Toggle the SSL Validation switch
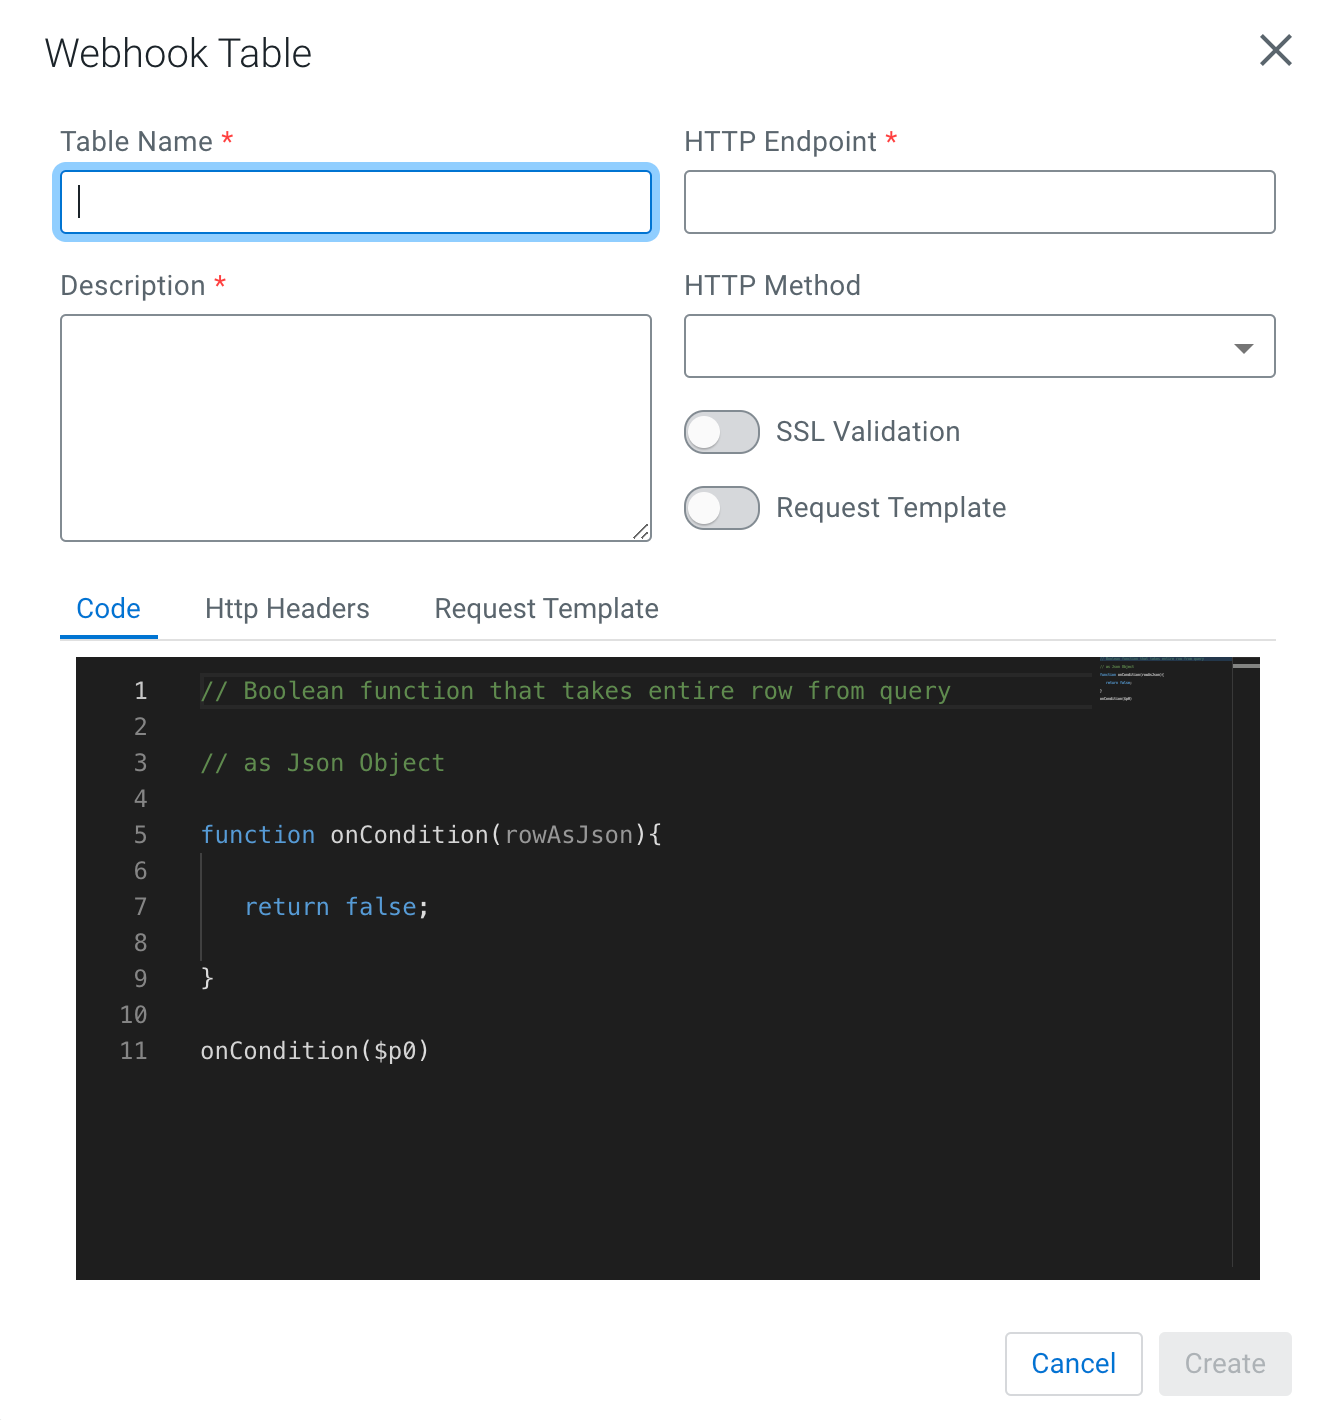The width and height of the screenshot is (1330, 1420). 722,432
